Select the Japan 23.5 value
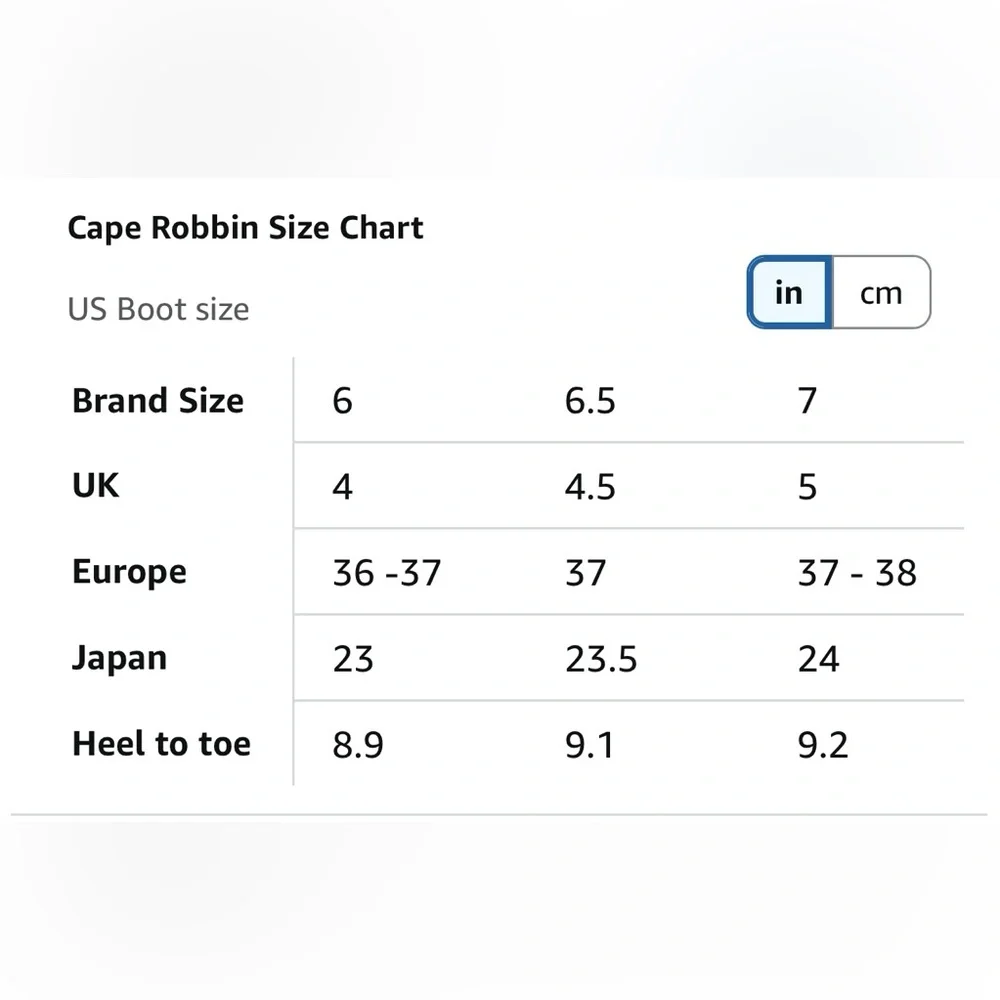This screenshot has width=1000, height=1000. [x=601, y=659]
